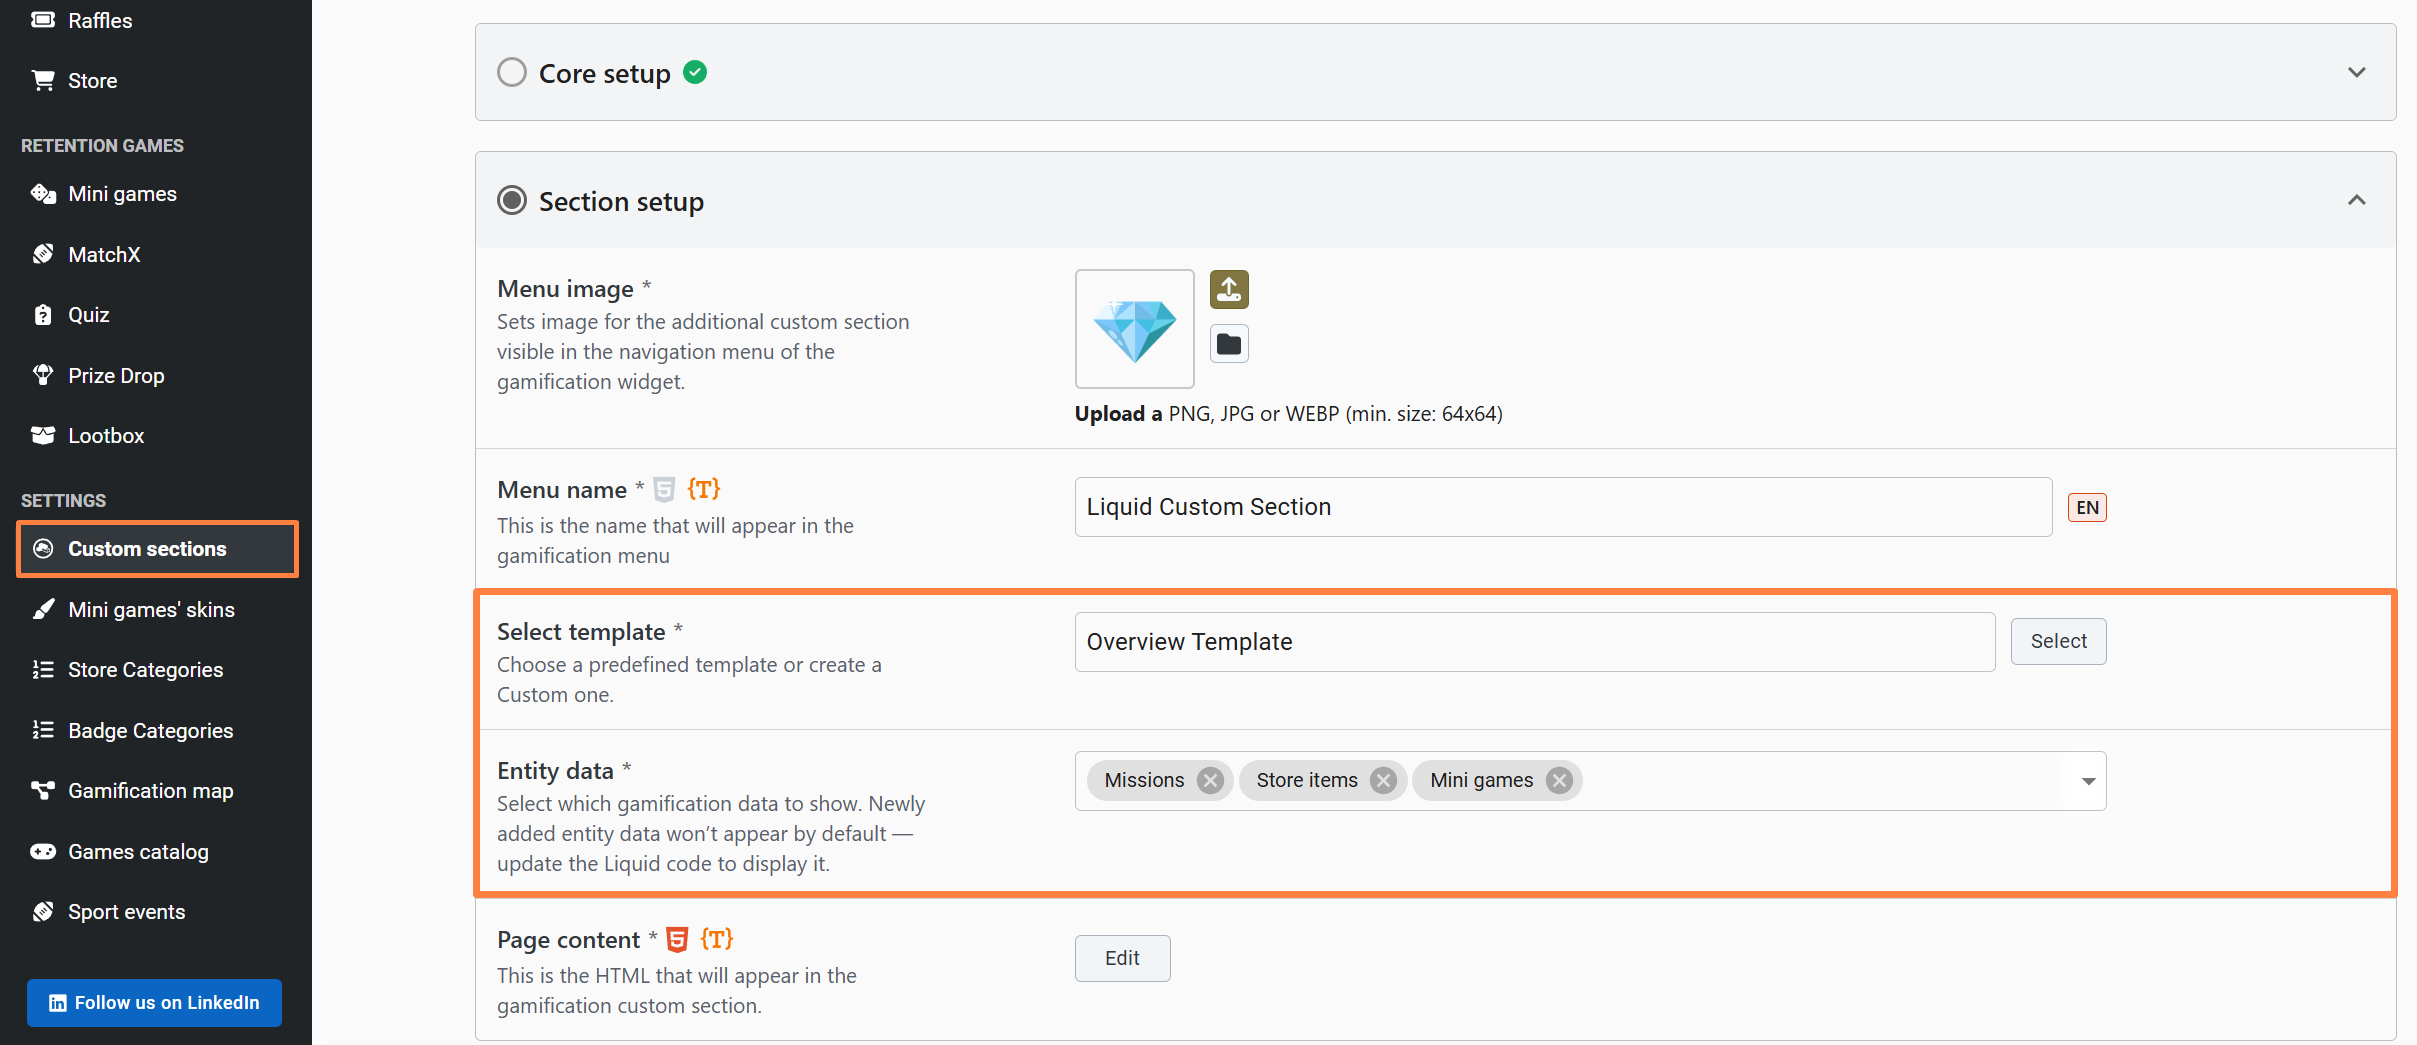
Task: Expand the Core setup panel chevron
Action: (2356, 73)
